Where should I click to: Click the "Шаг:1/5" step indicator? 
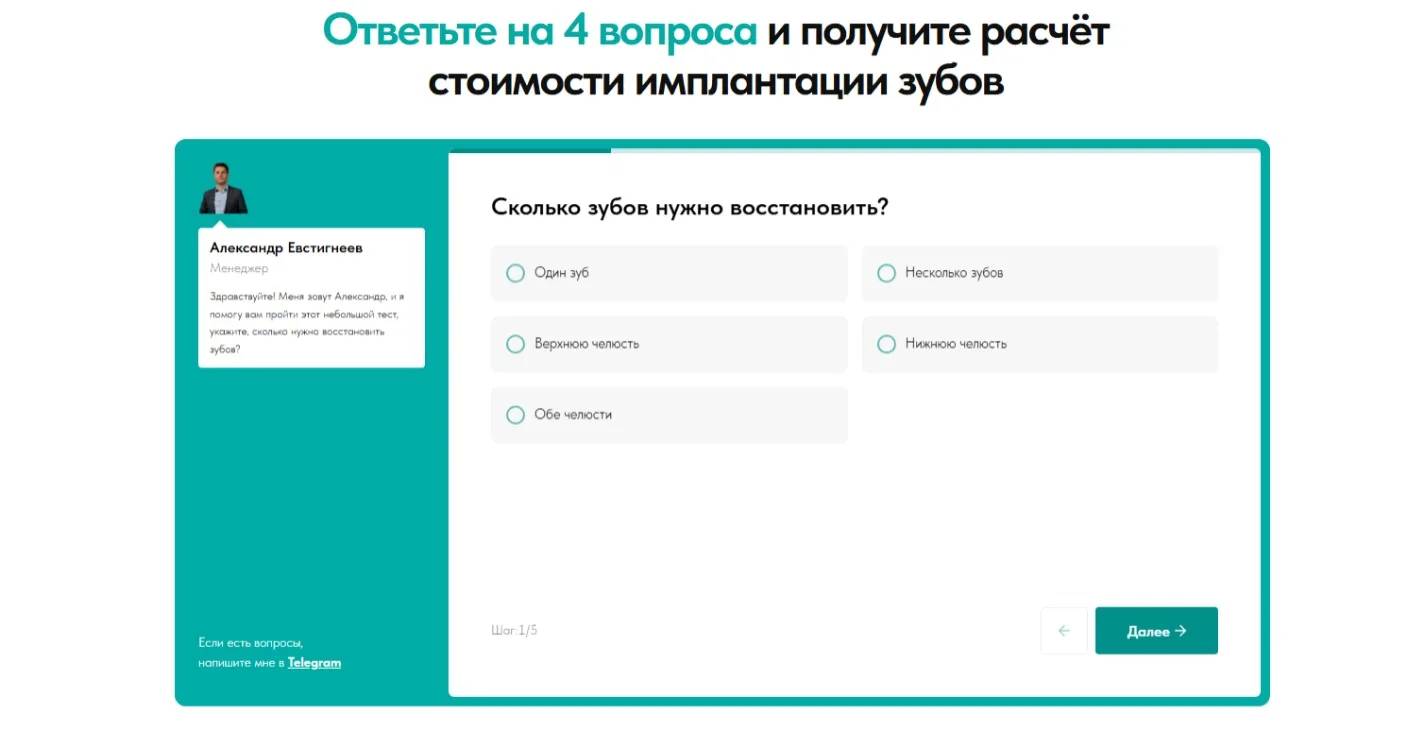[x=514, y=631]
